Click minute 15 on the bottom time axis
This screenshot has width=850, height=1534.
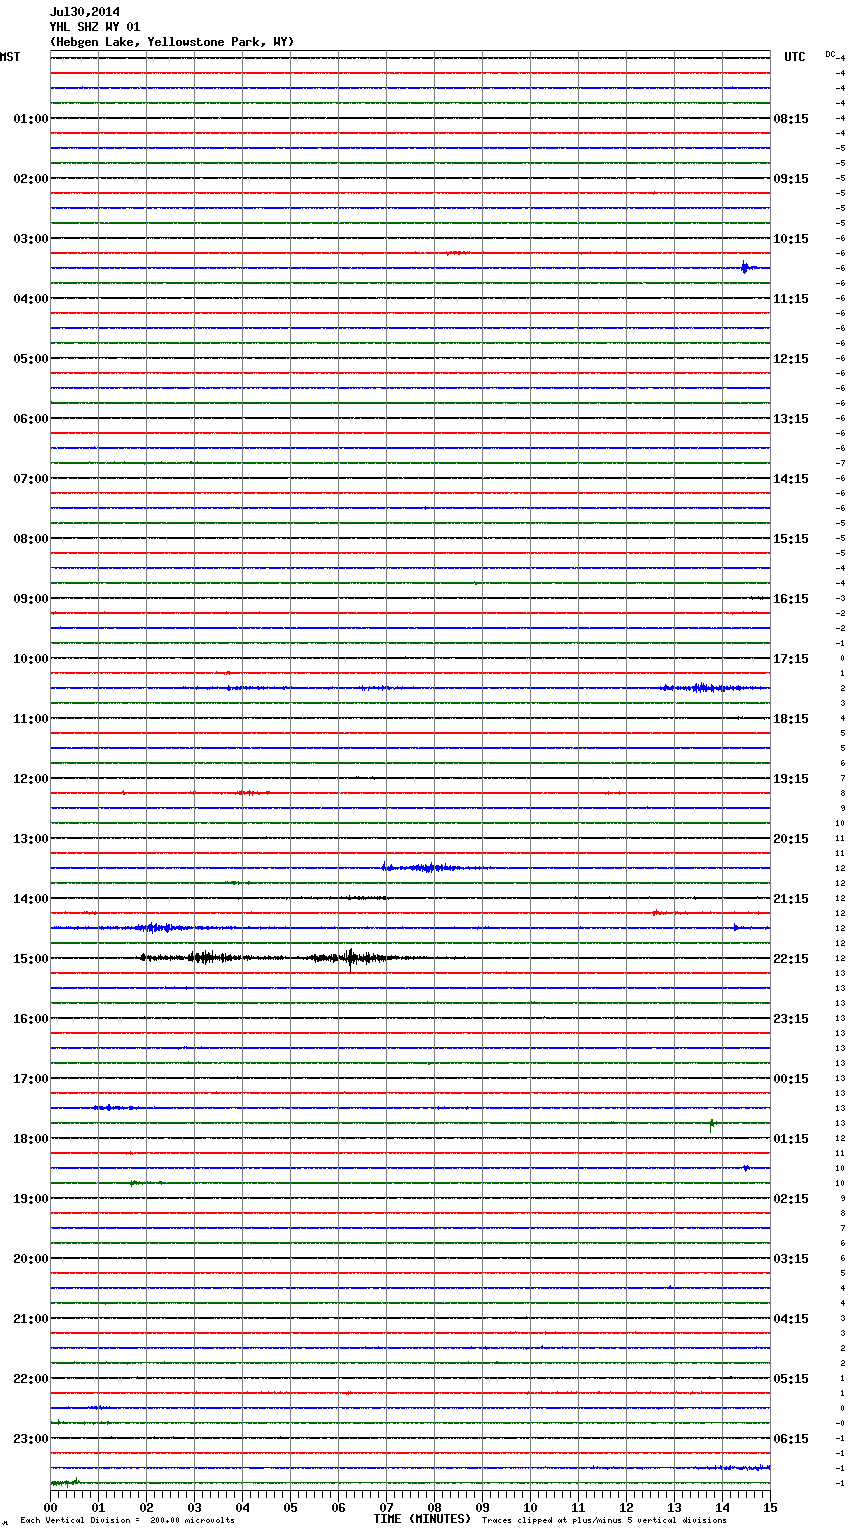[770, 1507]
